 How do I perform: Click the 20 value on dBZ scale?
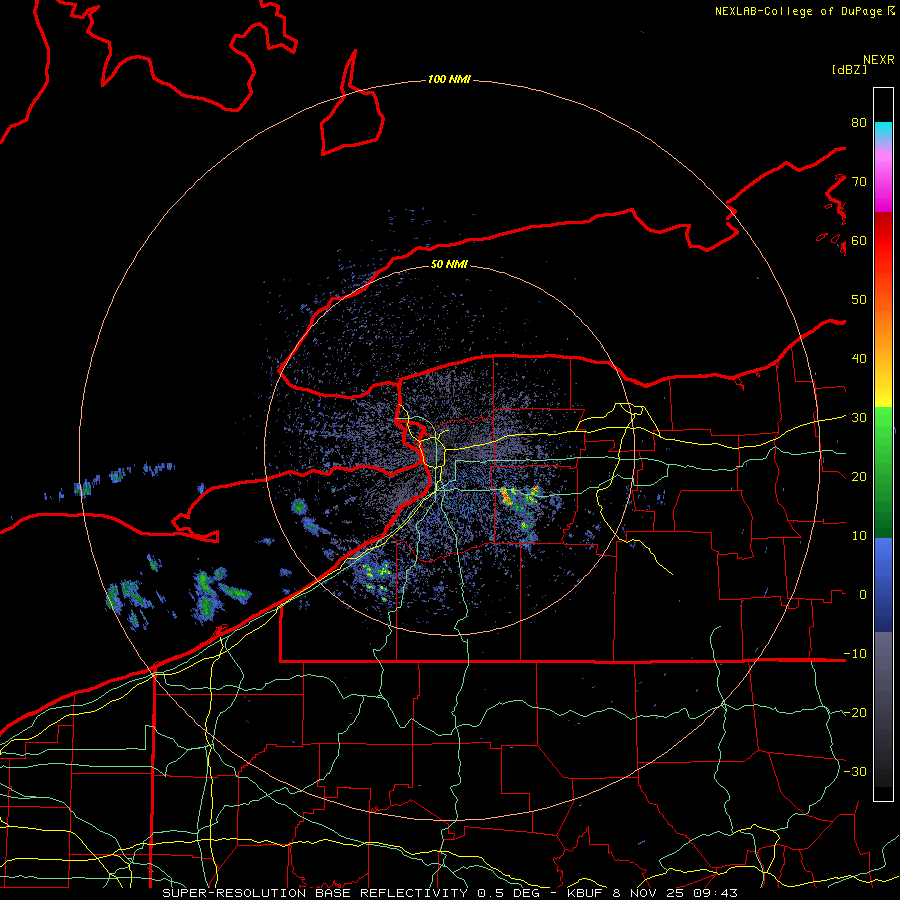click(x=859, y=476)
